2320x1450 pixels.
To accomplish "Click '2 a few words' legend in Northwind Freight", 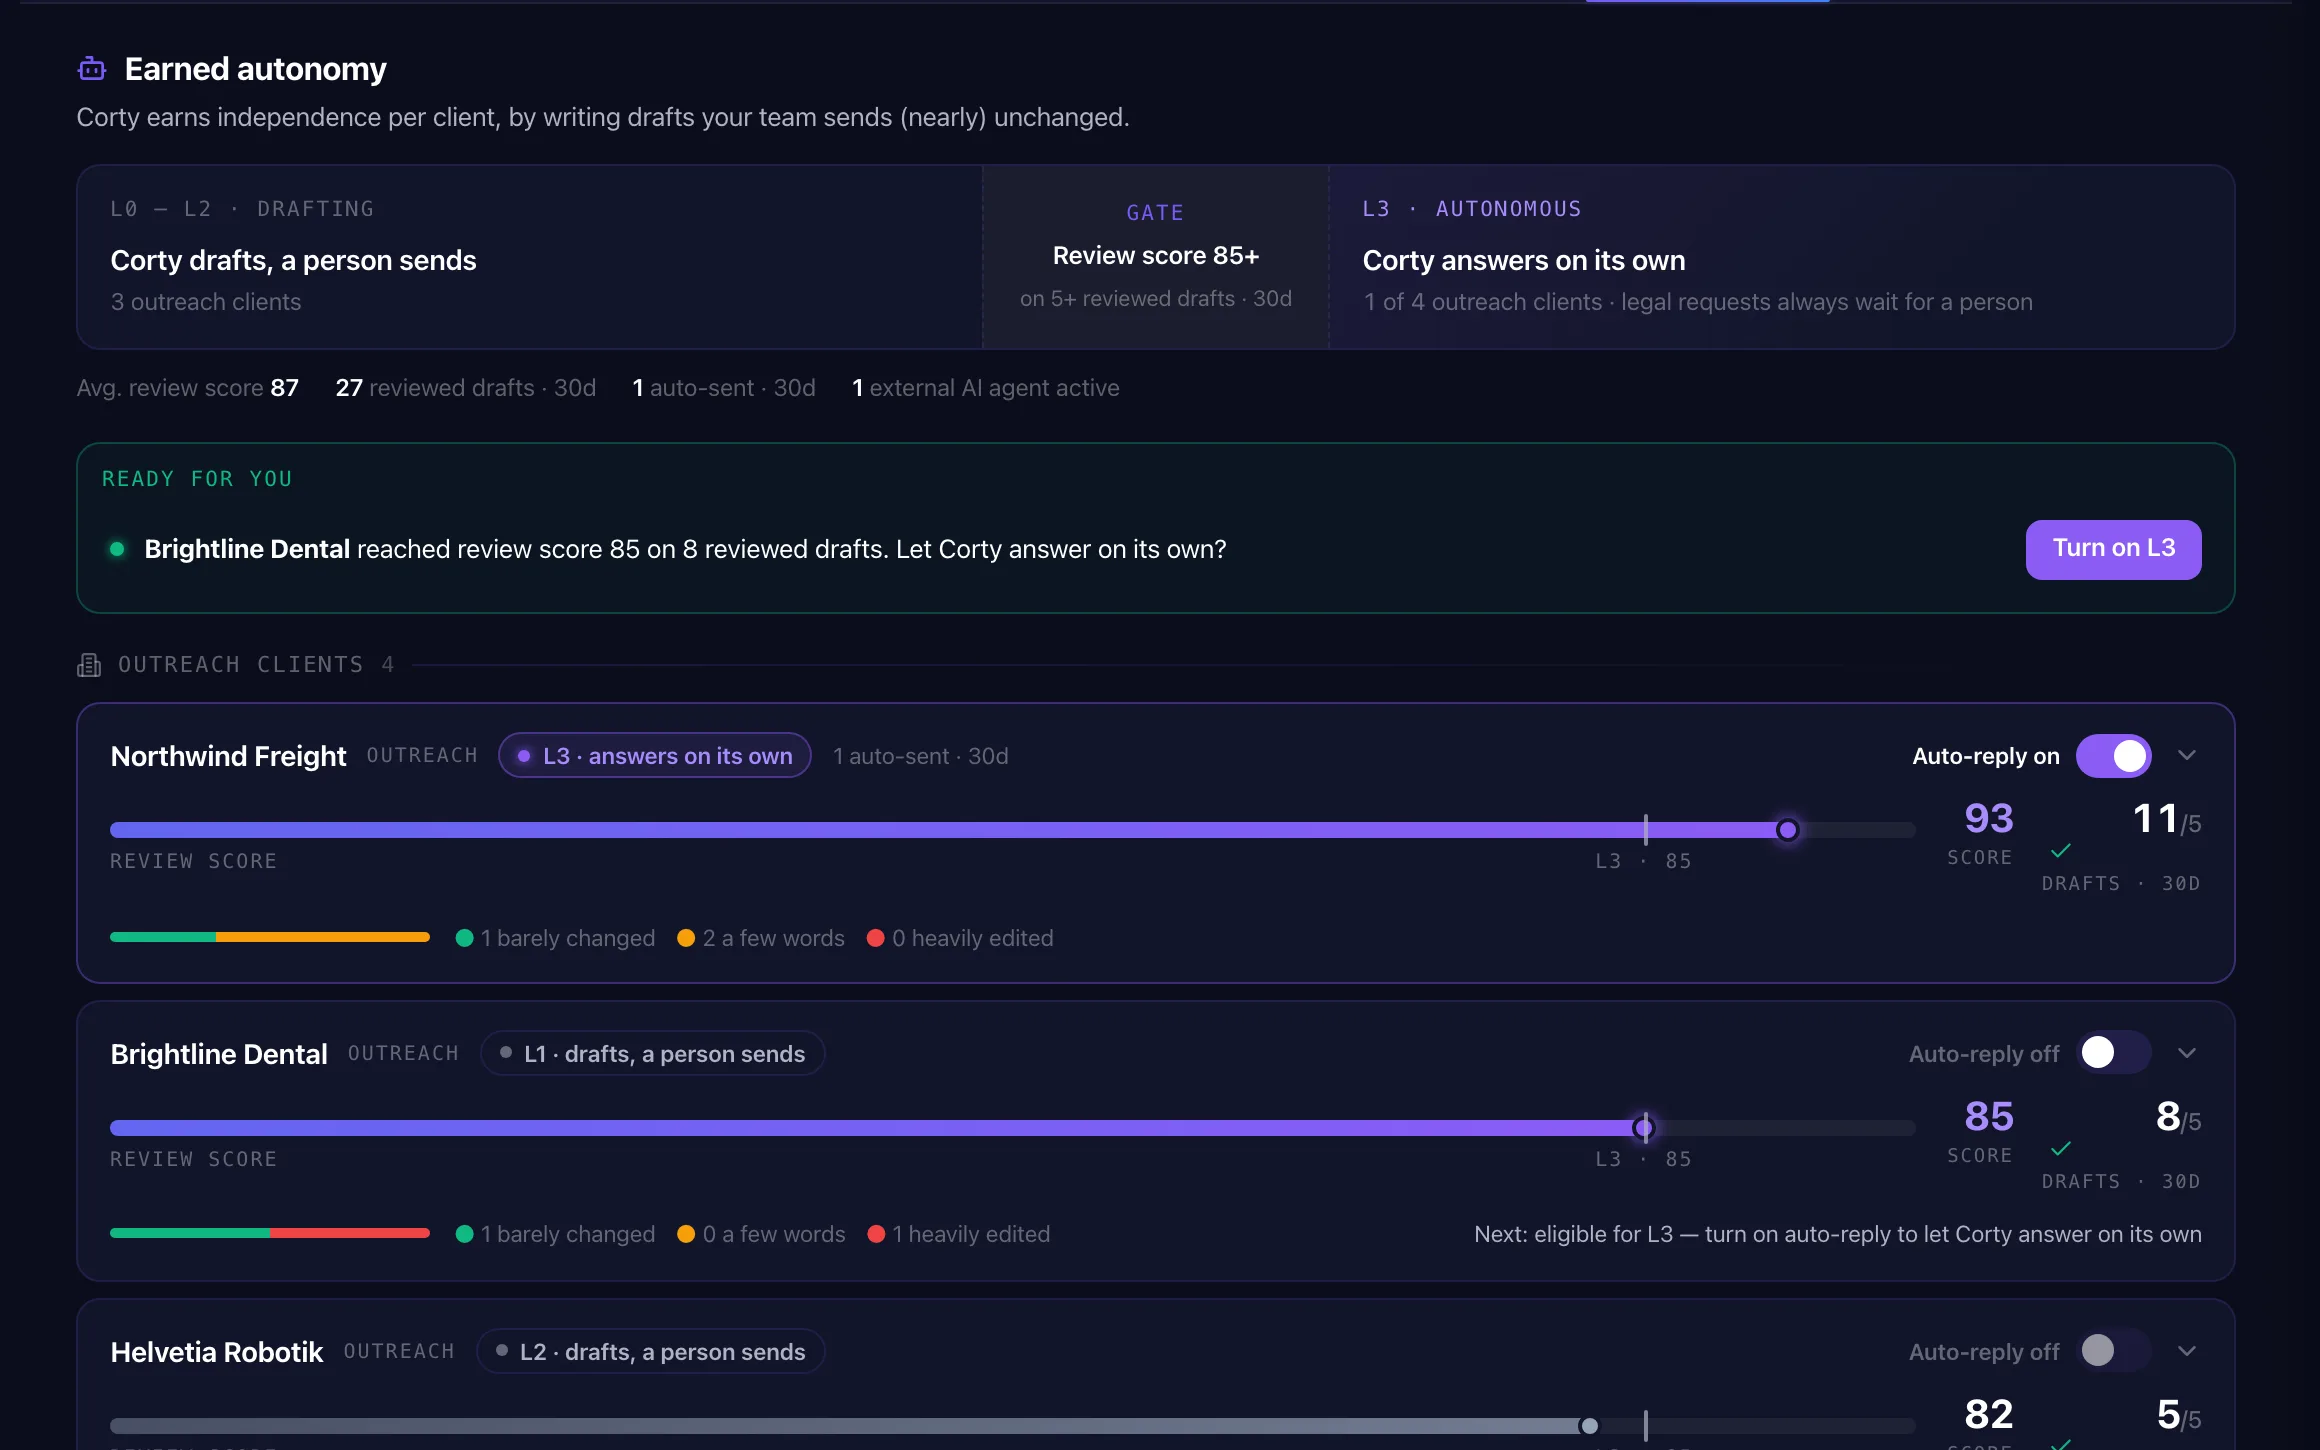I will tap(761, 938).
